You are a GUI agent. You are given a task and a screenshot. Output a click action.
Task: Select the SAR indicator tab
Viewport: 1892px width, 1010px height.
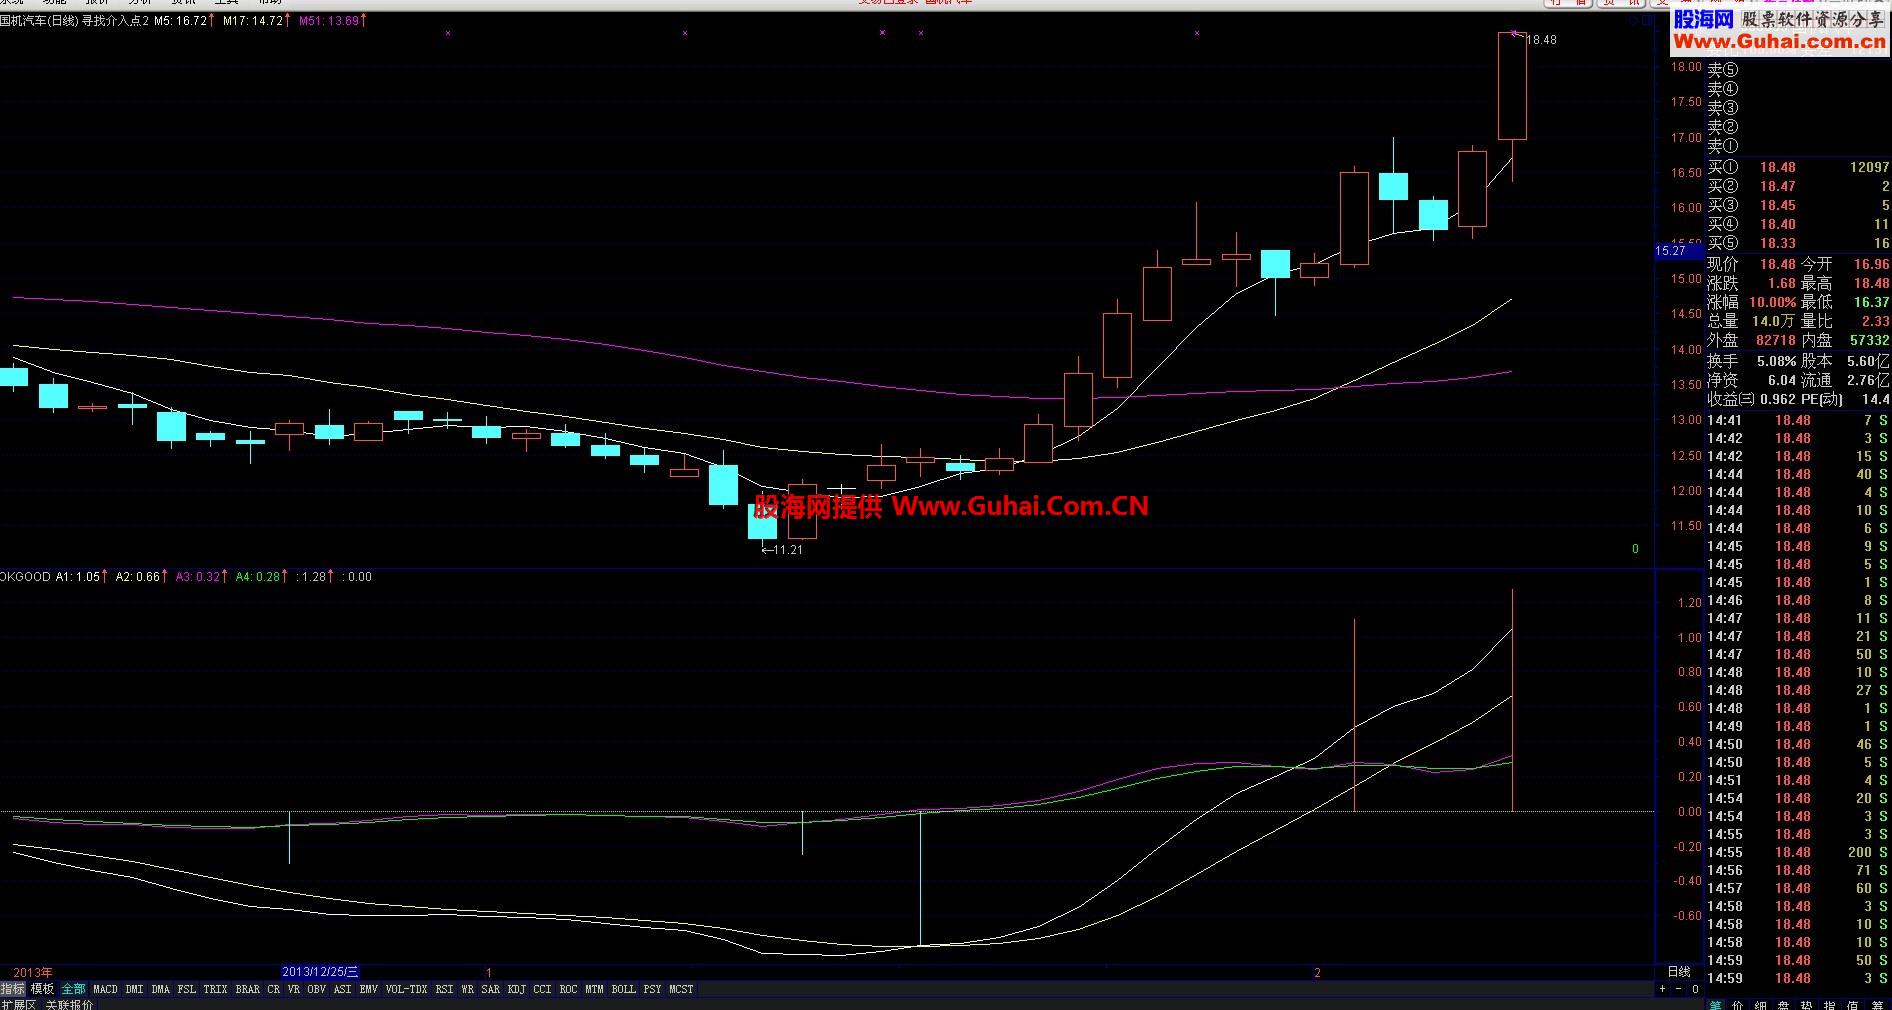(490, 989)
